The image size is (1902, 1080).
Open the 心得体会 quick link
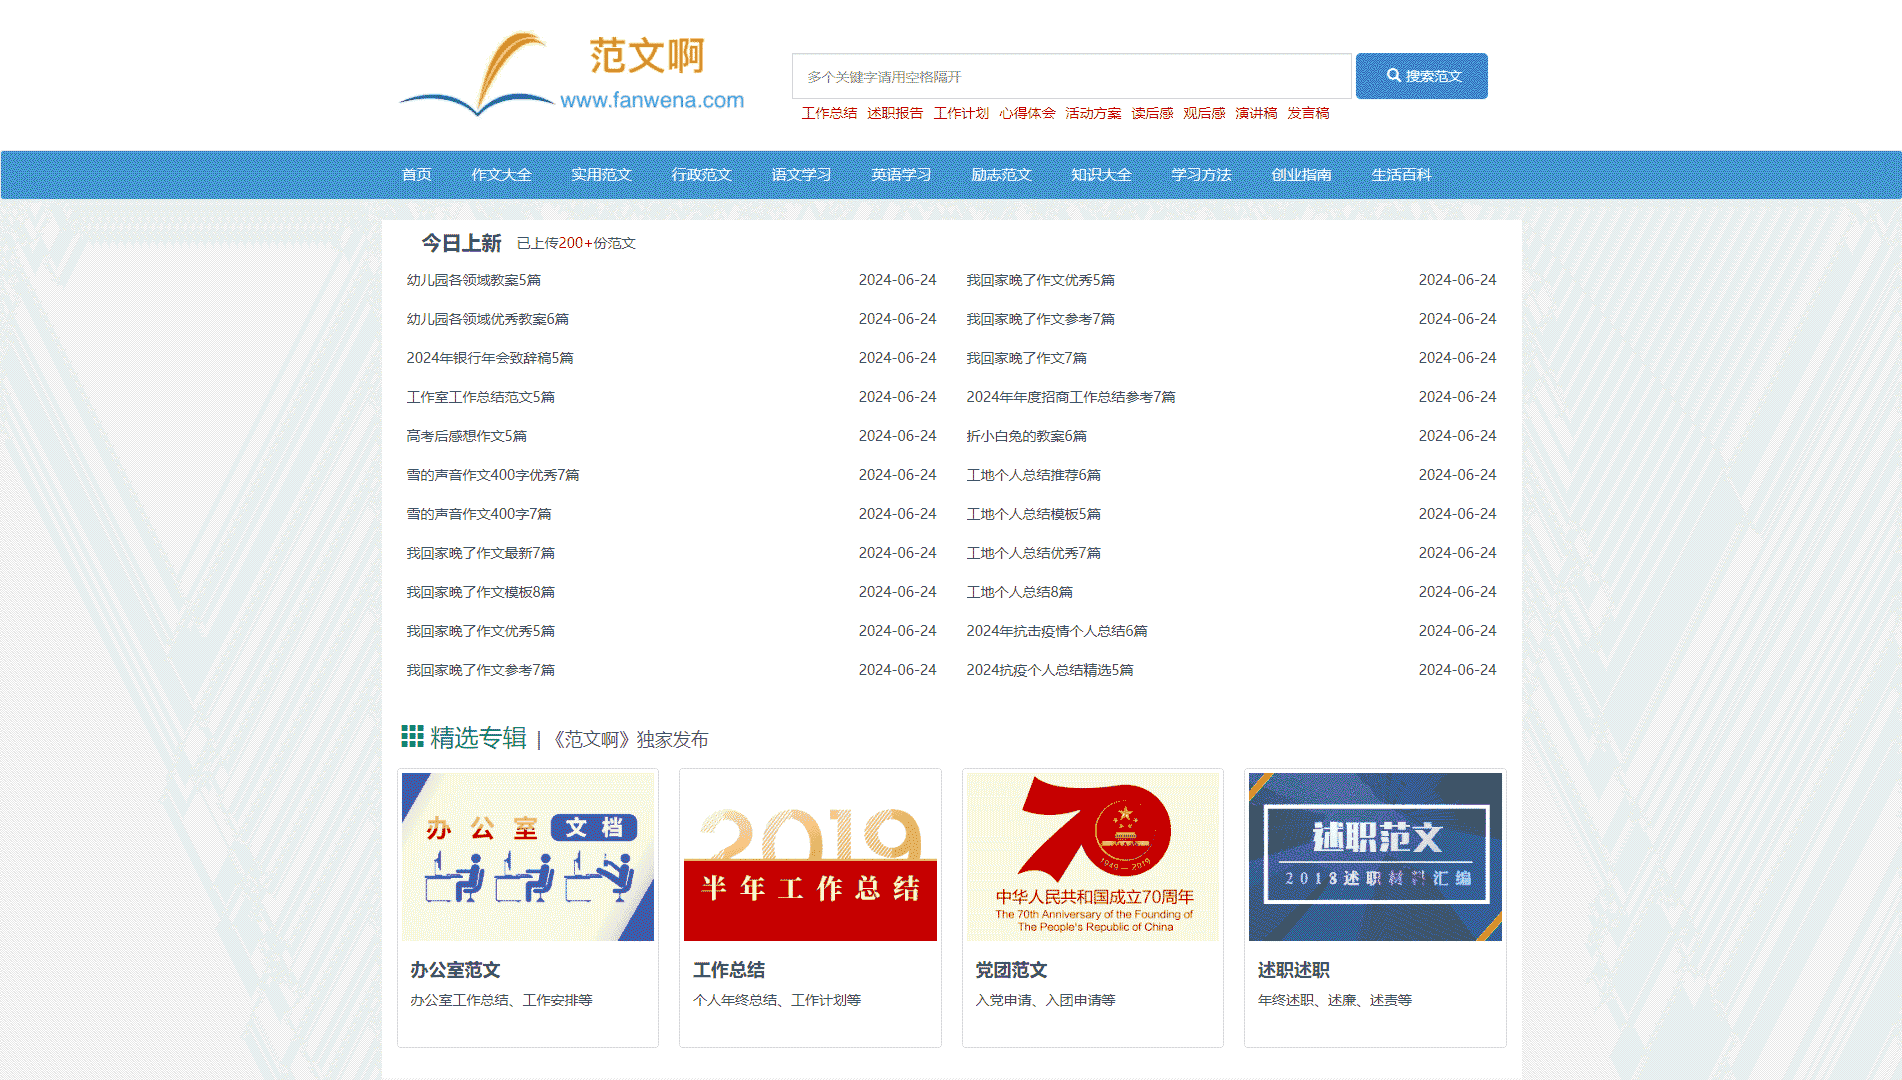[x=1027, y=113]
